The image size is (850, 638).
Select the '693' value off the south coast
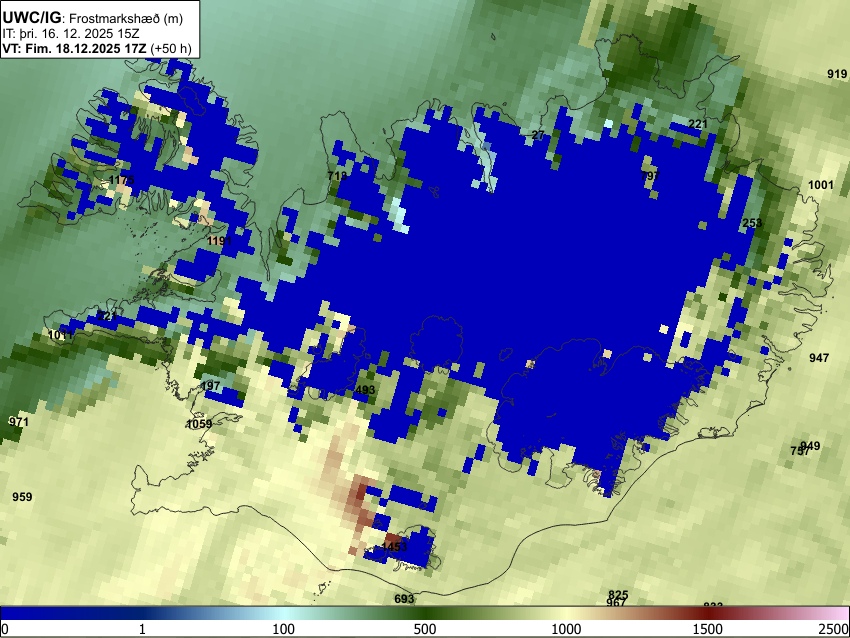tap(404, 598)
